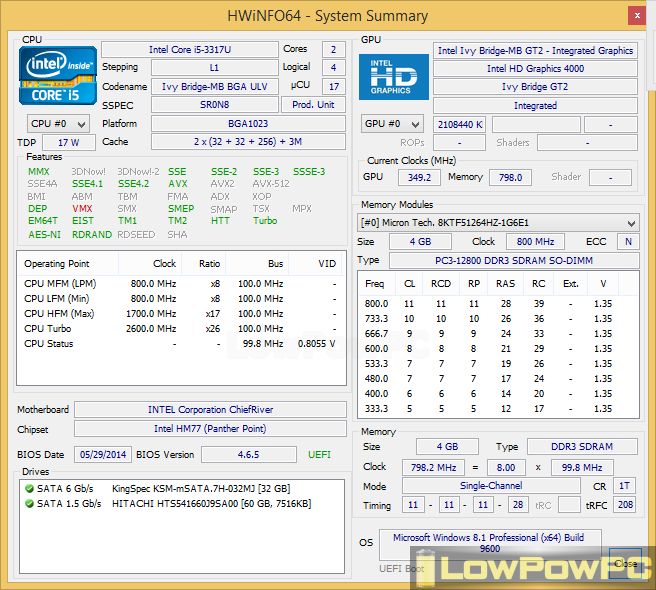Click the Freq column header in memory table
This screenshot has height=590, width=656.
point(375,284)
